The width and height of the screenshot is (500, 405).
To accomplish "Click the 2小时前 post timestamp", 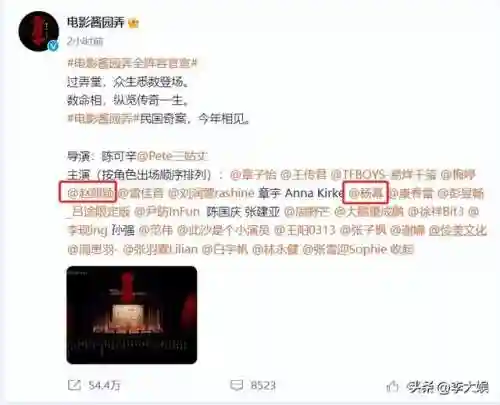I will click(x=85, y=41).
